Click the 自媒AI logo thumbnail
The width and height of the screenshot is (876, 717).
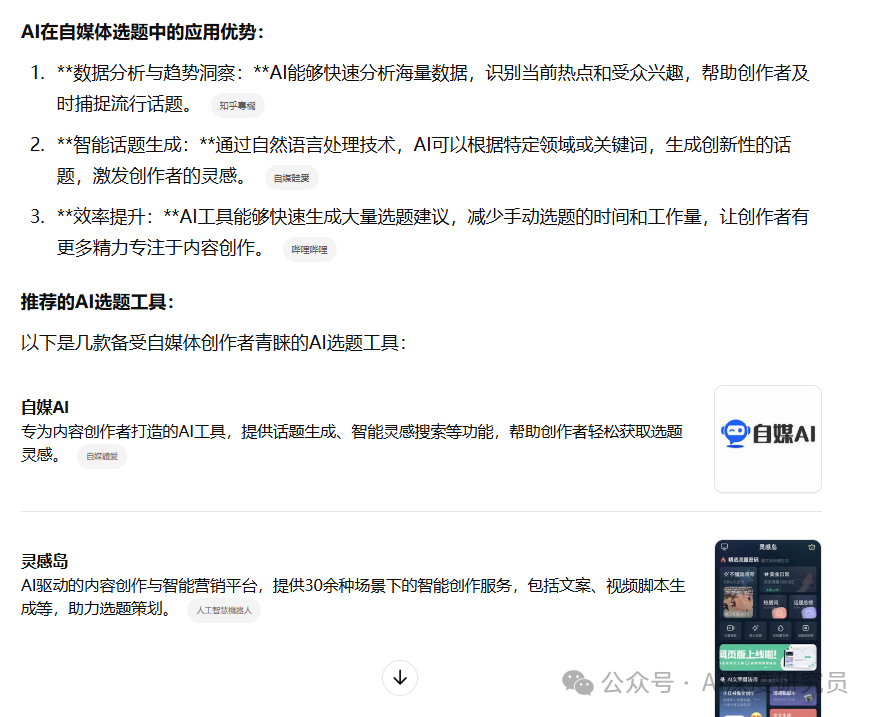(768, 439)
